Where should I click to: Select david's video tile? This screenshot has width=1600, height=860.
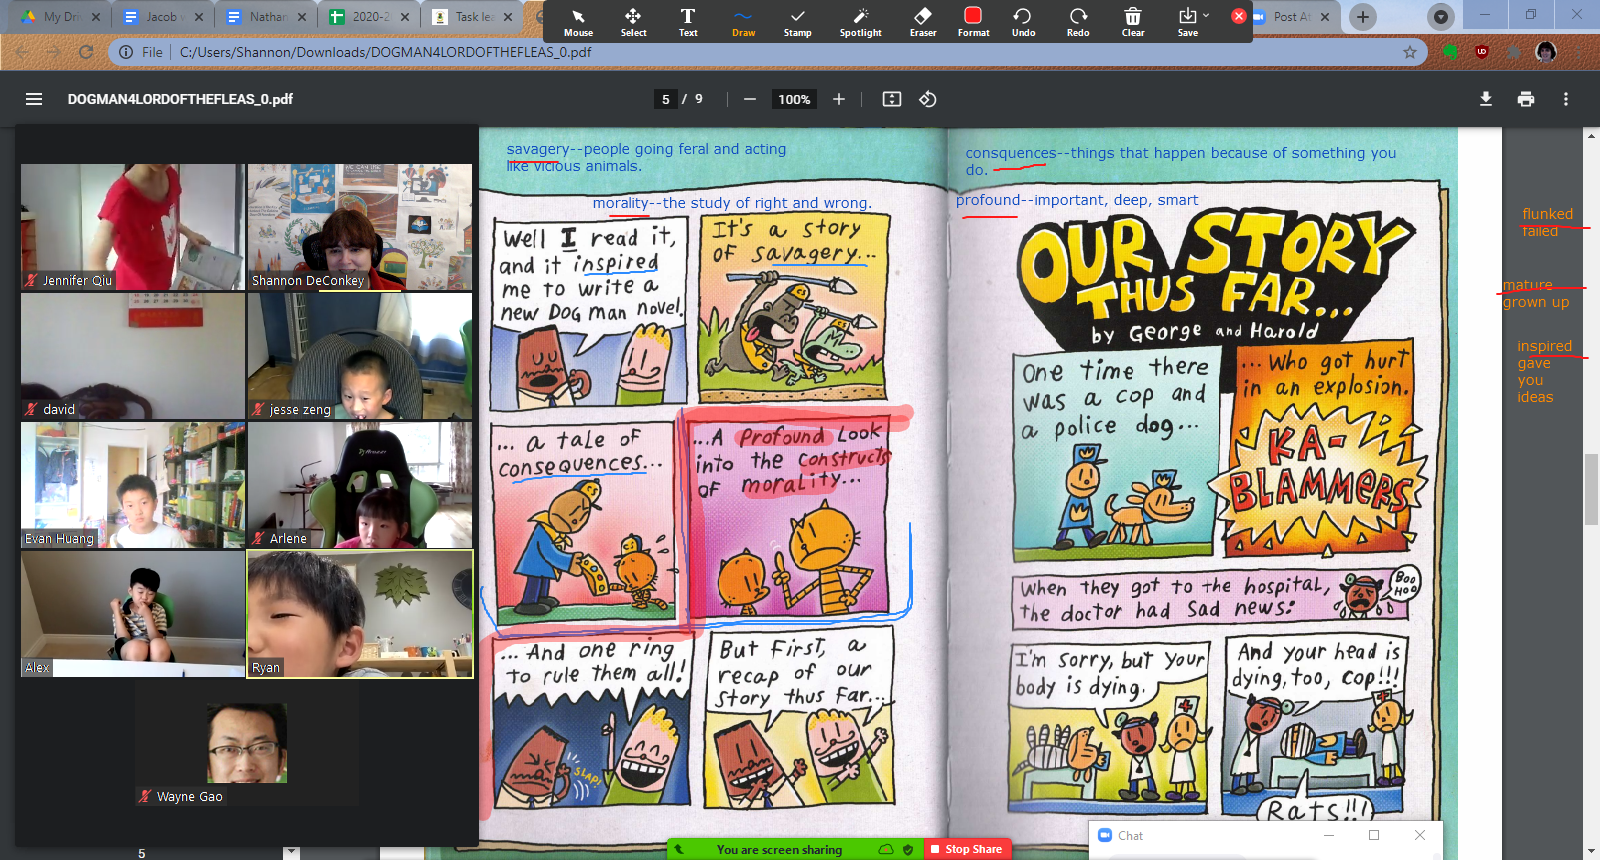[133, 356]
